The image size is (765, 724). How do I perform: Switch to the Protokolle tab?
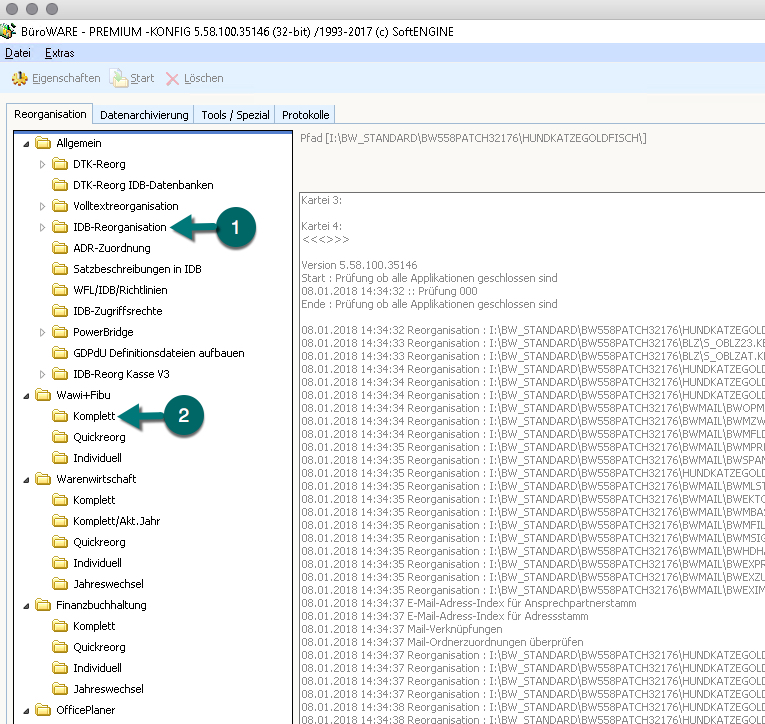(305, 115)
